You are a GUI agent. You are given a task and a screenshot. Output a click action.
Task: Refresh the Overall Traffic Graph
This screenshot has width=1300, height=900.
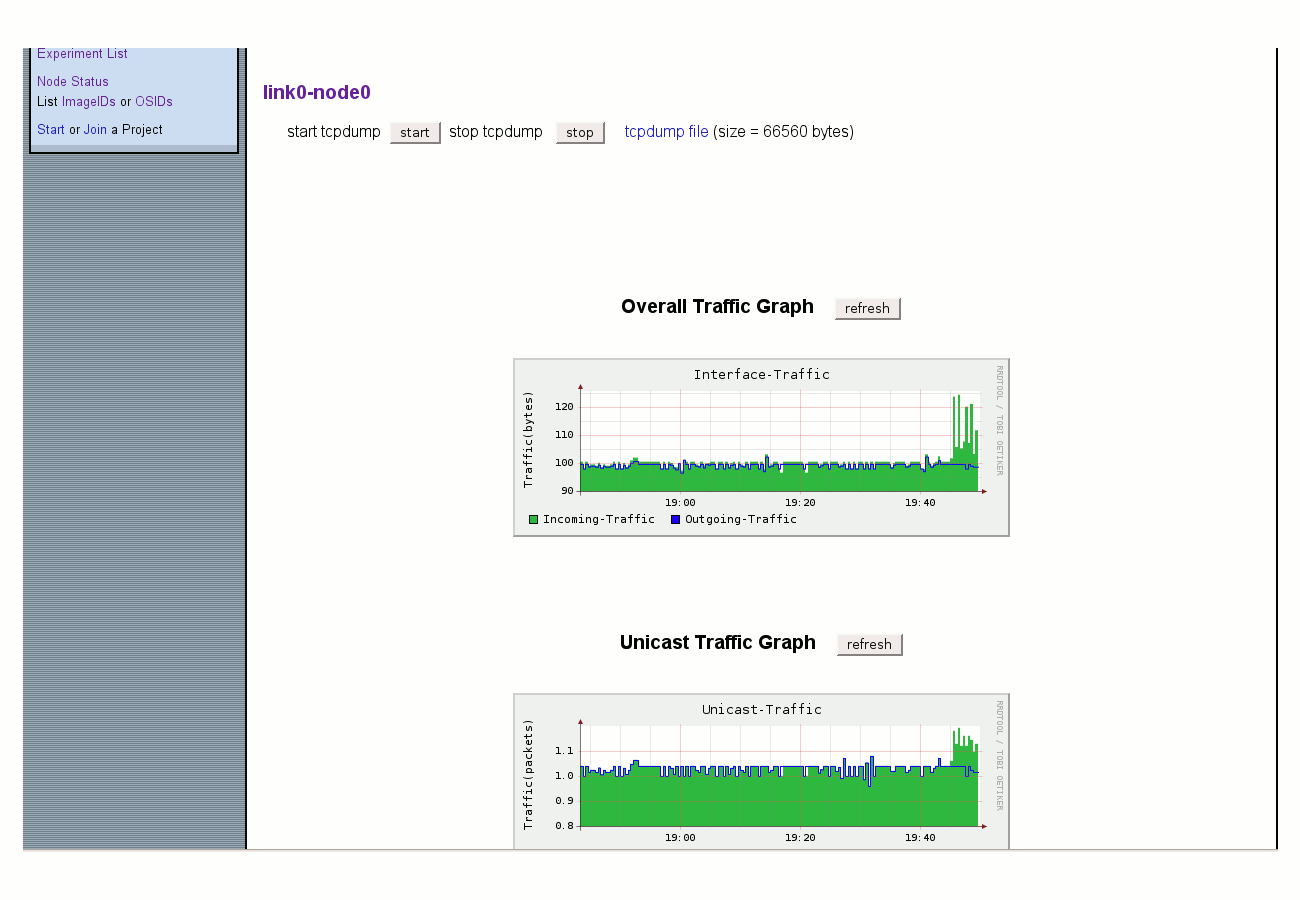tap(868, 308)
